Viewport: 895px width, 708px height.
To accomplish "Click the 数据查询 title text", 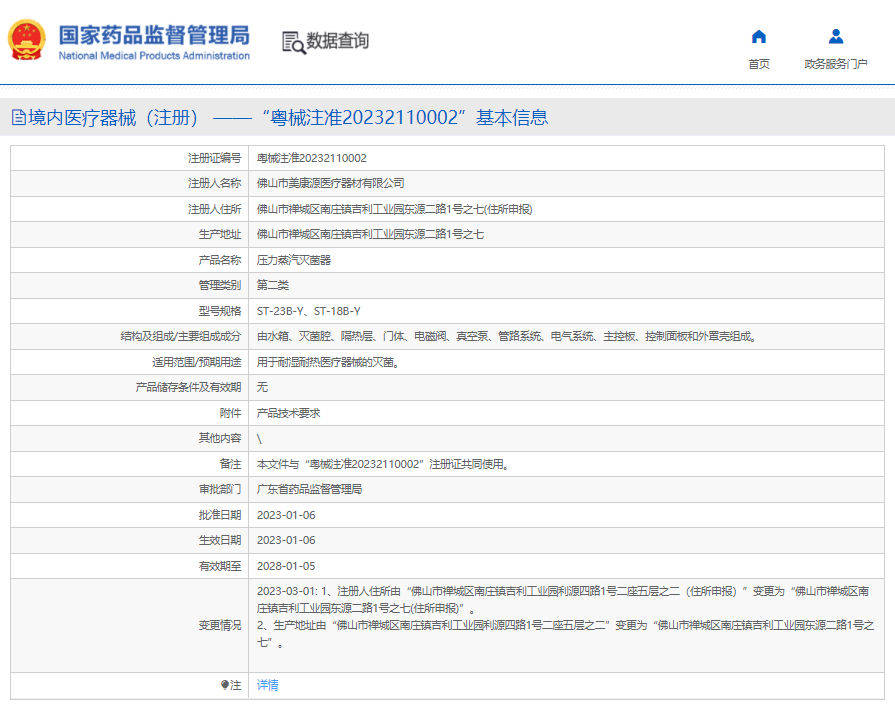I will tap(337, 41).
